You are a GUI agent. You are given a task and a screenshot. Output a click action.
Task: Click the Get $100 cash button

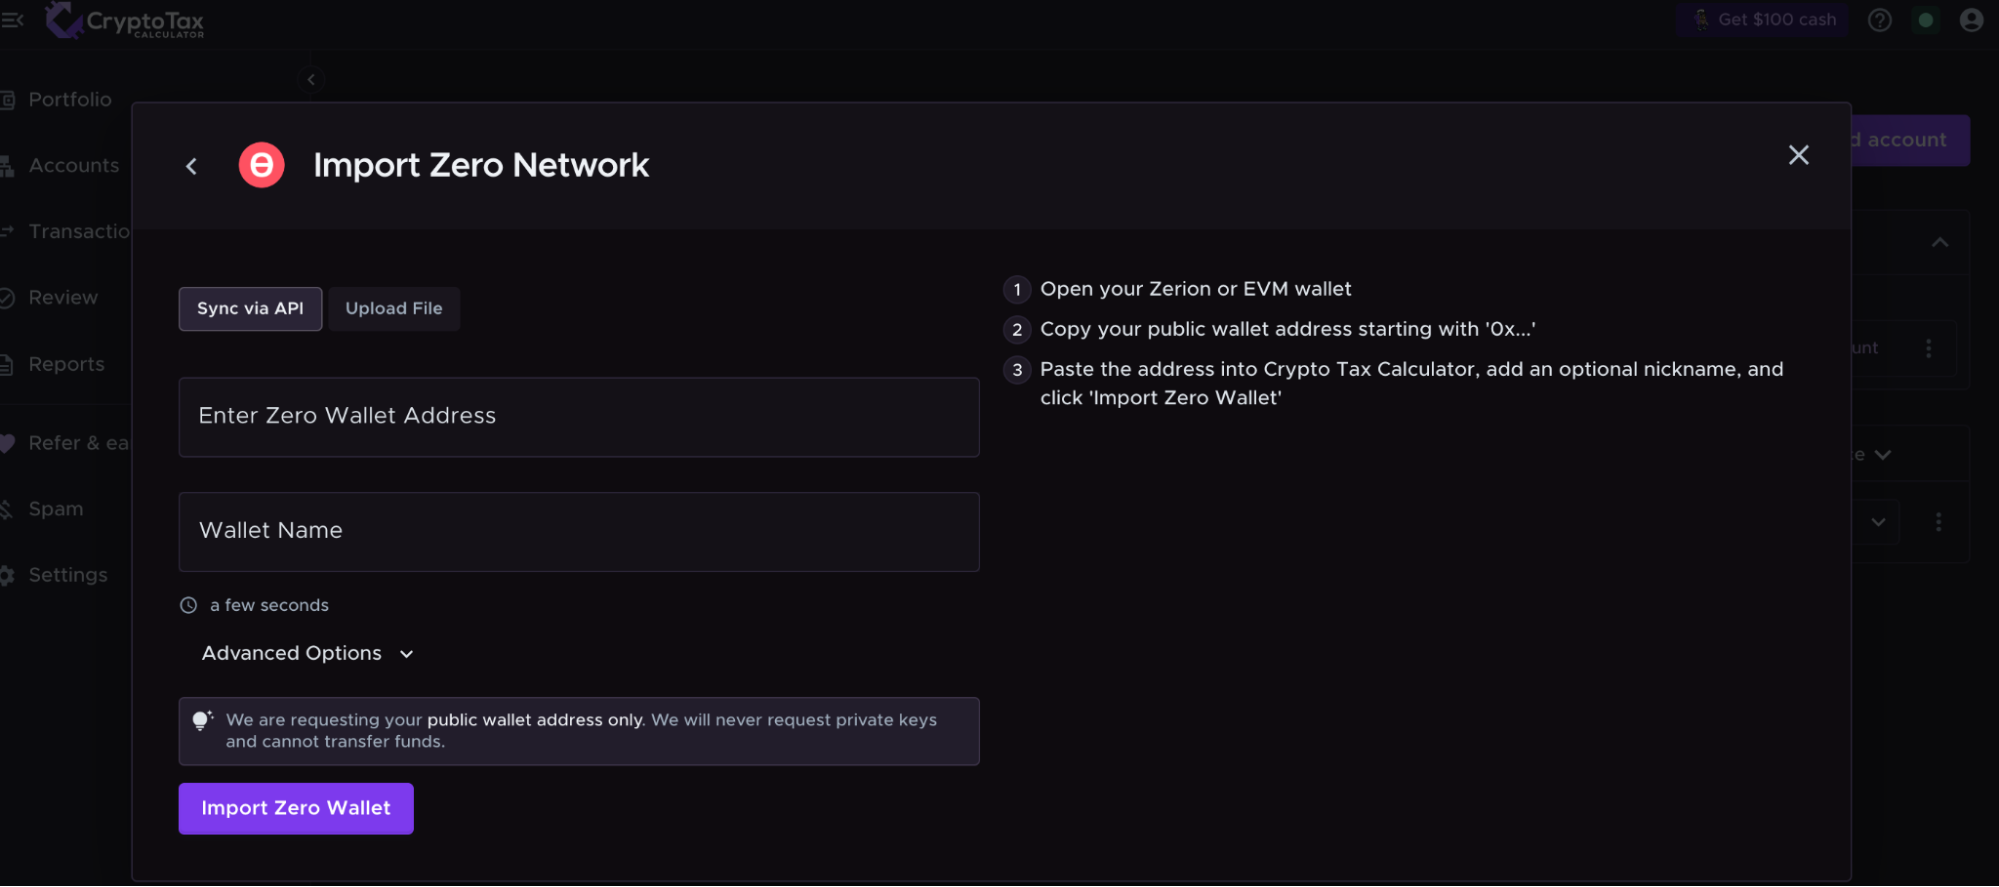[1762, 20]
